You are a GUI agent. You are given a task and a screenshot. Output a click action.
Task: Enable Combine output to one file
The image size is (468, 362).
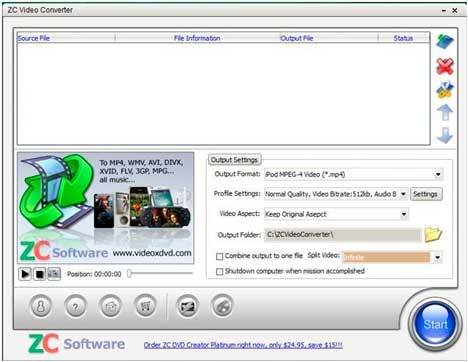(219, 256)
